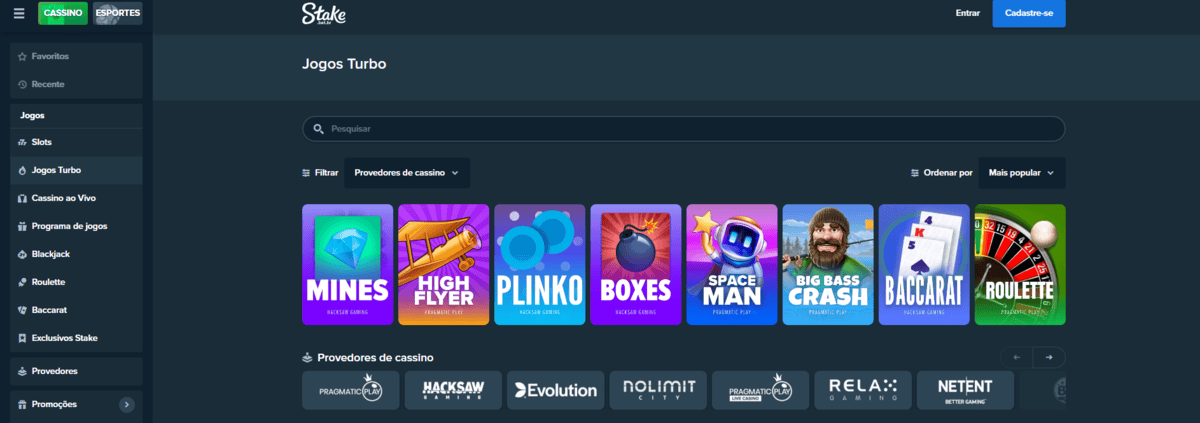This screenshot has height=423, width=1200.
Task: Click the Ordenar por sort icon
Action: [915, 173]
